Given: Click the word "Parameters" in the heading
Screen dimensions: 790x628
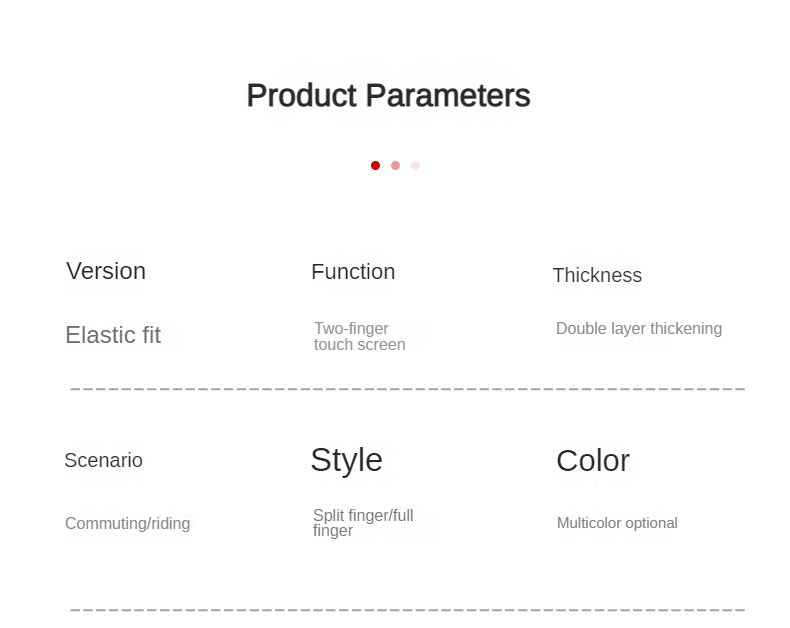Looking at the screenshot, I should coord(447,96).
